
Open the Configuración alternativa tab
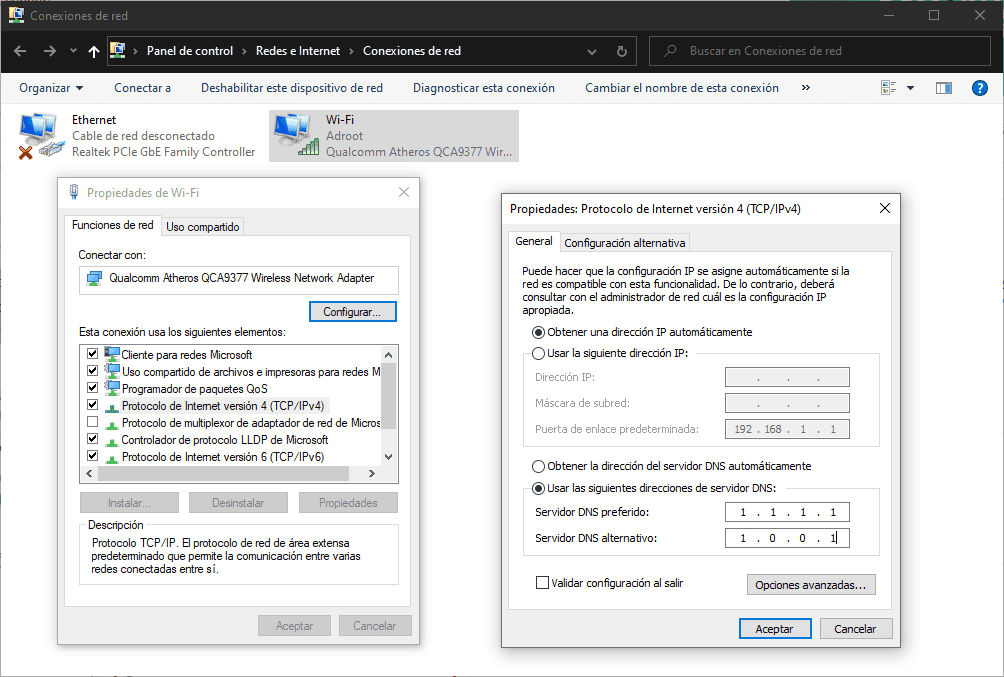pyautogui.click(x=624, y=243)
